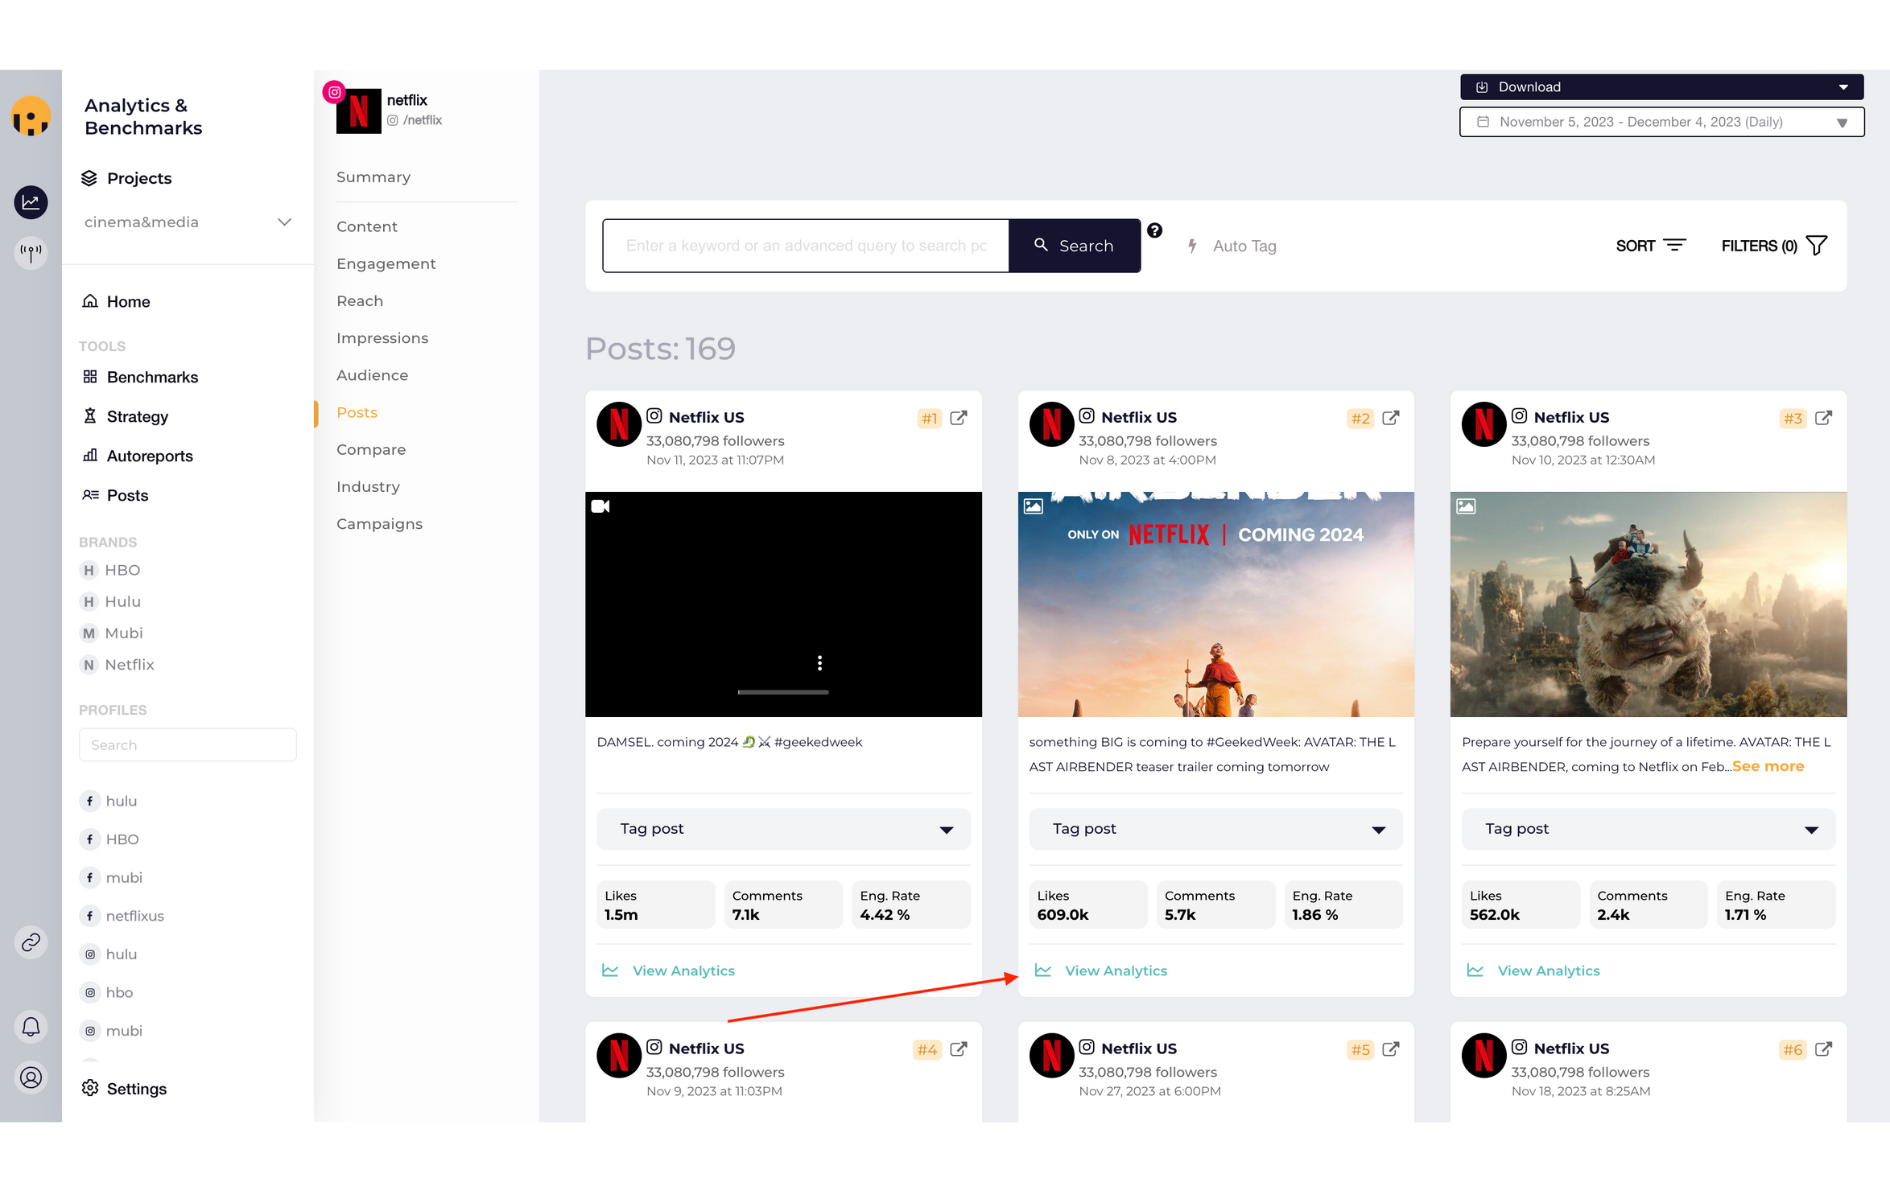Open the Content section

pyautogui.click(x=367, y=227)
